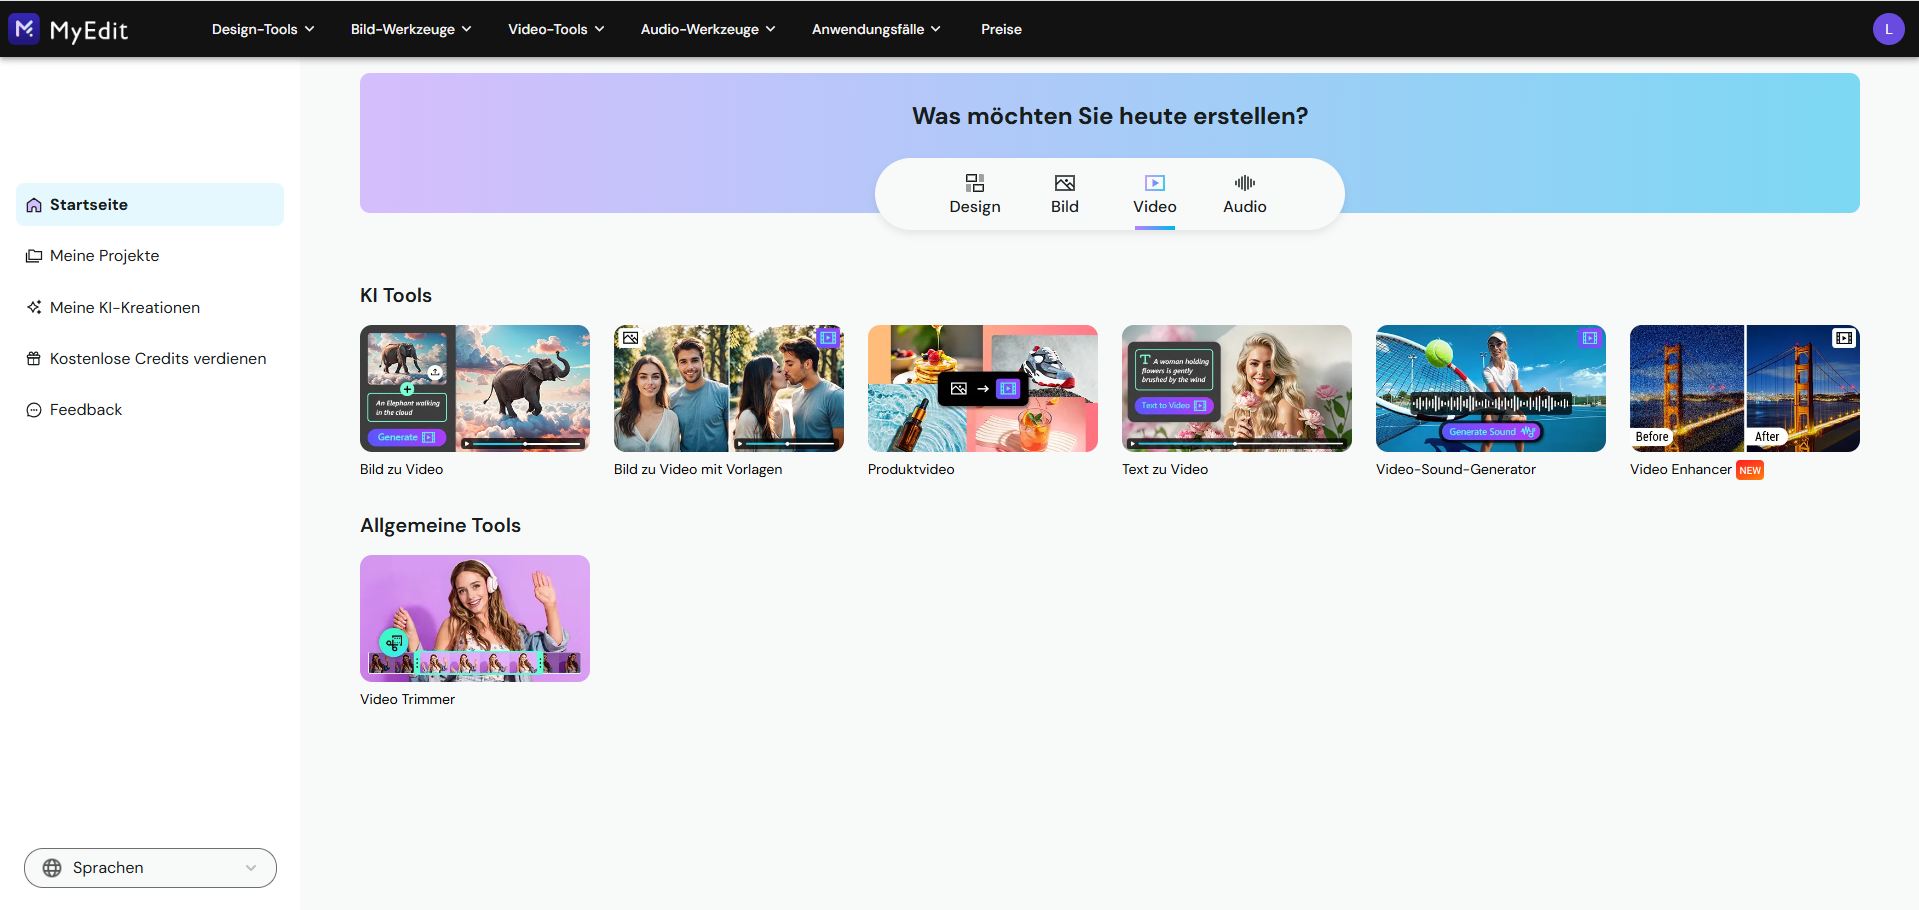This screenshot has width=1919, height=910.
Task: Click the Design category icon
Action: coord(975,183)
